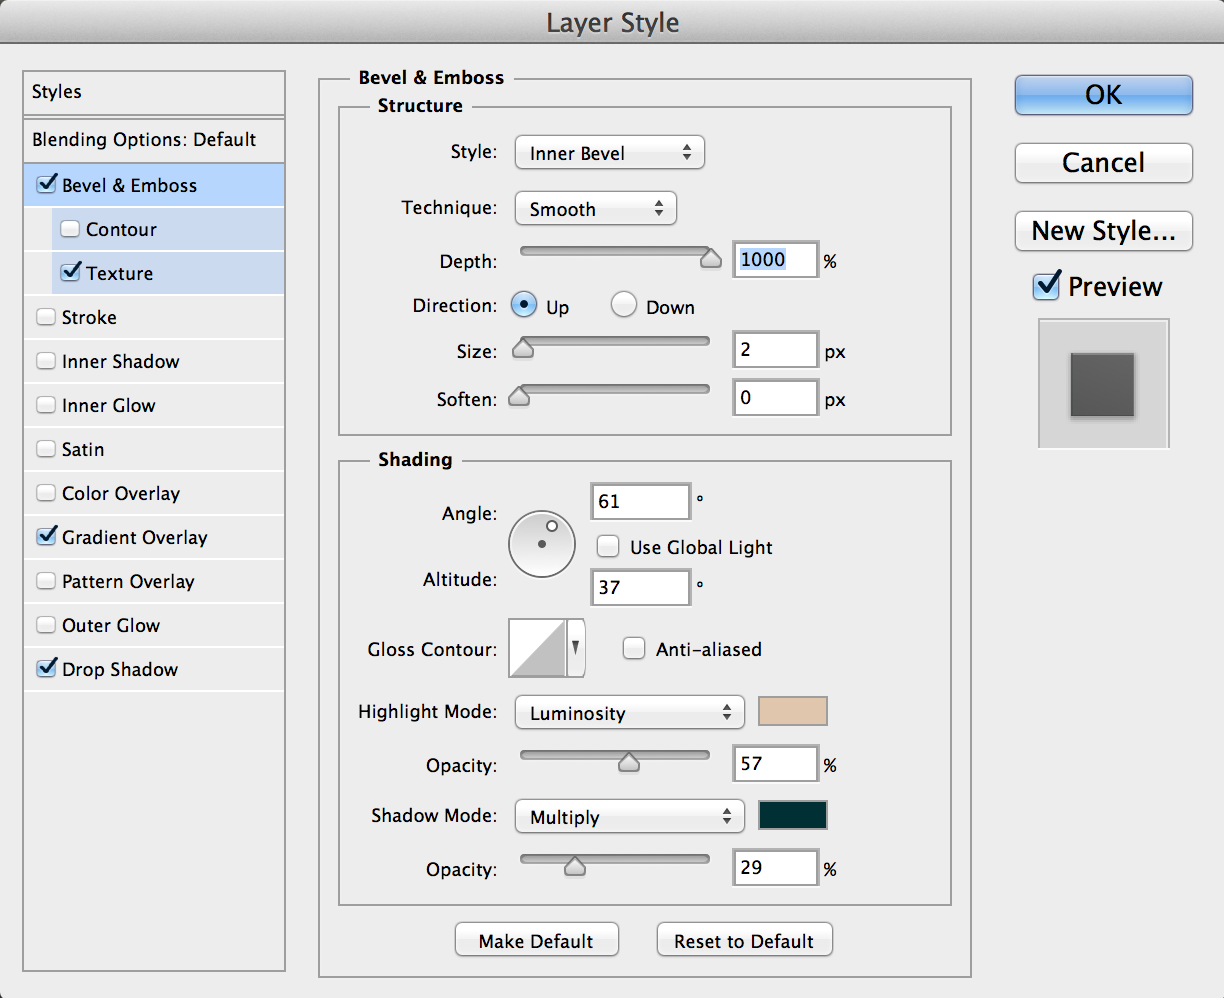
Task: Open the Style dropdown showing Inner Bevel
Action: pyautogui.click(x=609, y=153)
